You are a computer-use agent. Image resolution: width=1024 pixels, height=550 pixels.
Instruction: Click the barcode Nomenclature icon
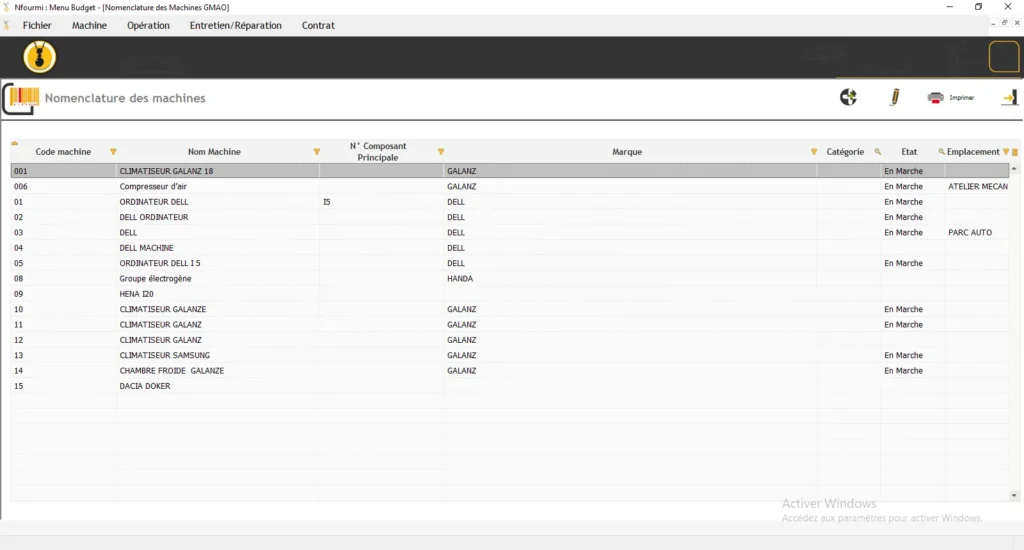(x=24, y=98)
